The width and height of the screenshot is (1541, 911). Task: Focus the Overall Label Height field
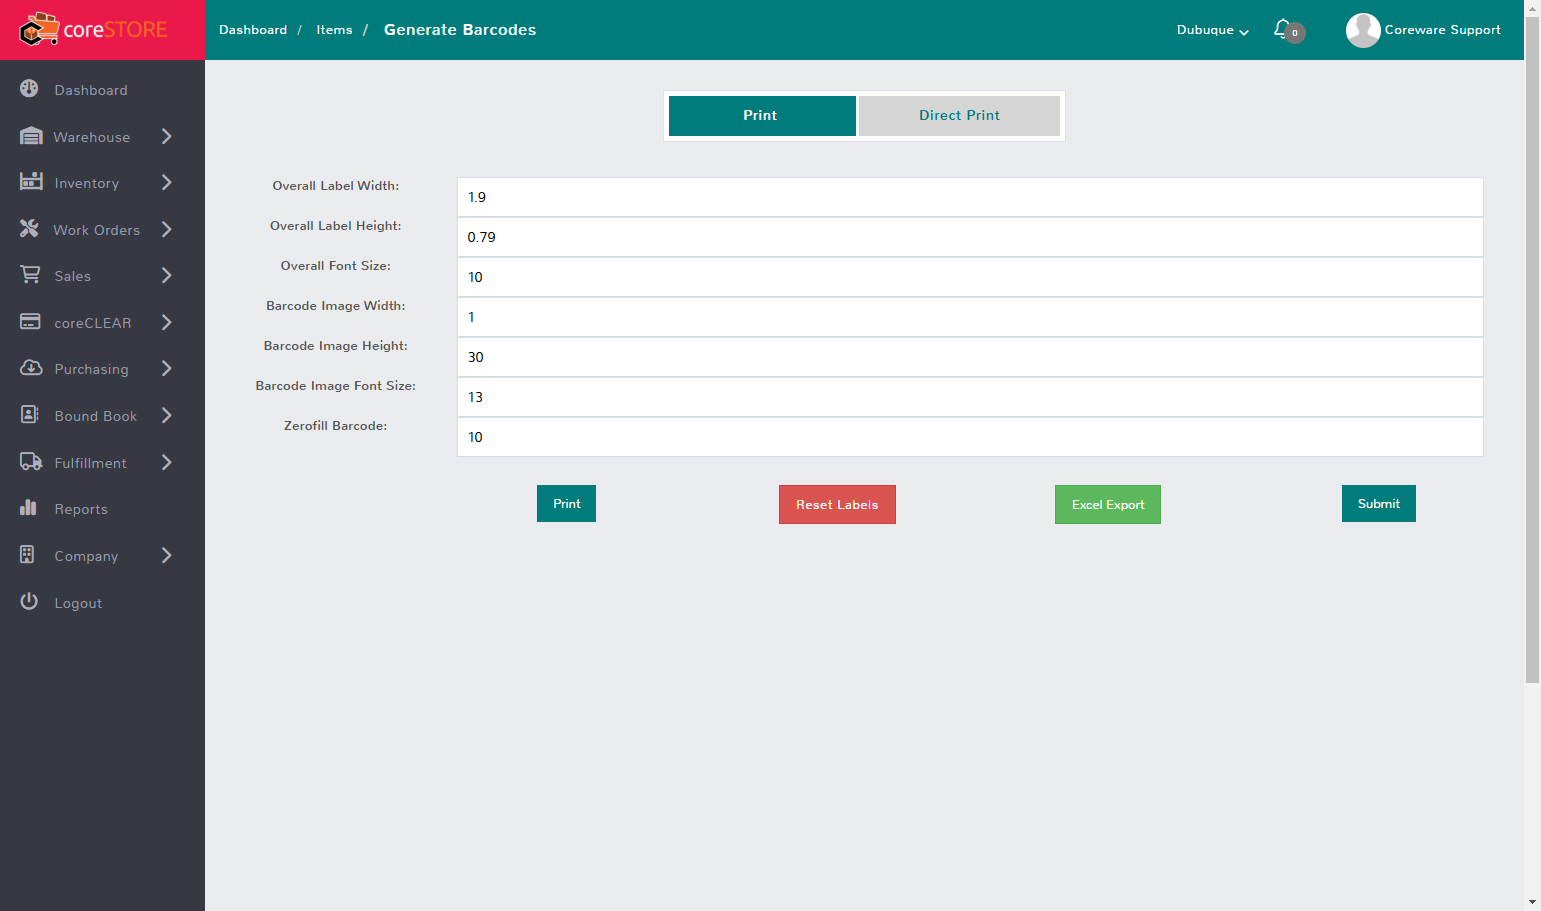point(970,237)
